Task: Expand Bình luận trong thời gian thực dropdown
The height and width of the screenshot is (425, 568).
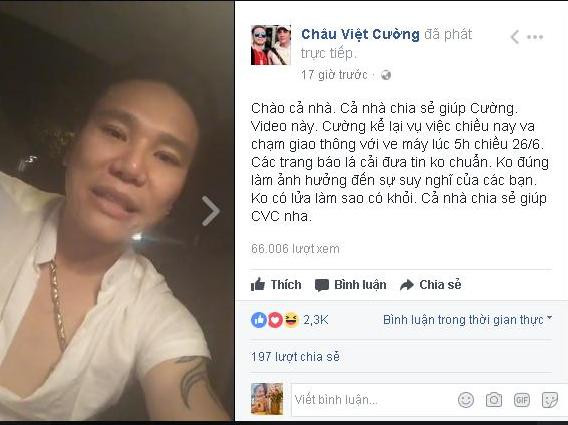Action: [467, 320]
